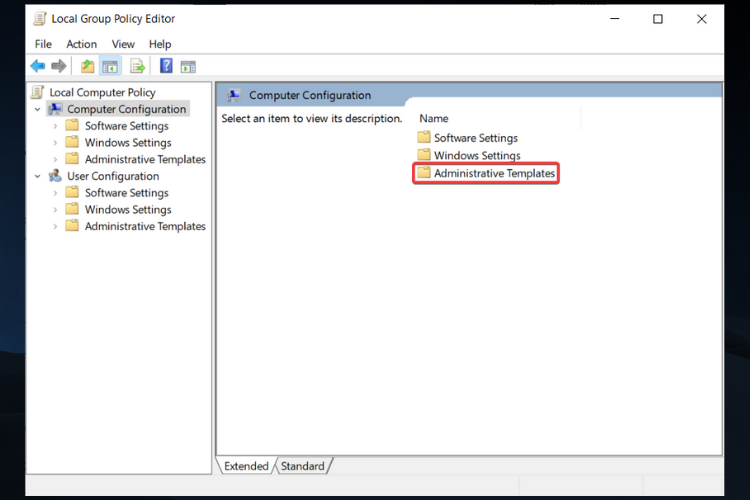Viewport: 750px width, 500px height.
Task: Select User Configuration label in the tree
Action: tap(113, 176)
